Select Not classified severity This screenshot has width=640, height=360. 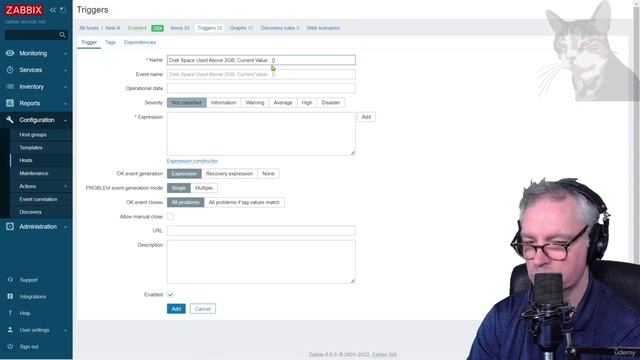click(x=187, y=102)
